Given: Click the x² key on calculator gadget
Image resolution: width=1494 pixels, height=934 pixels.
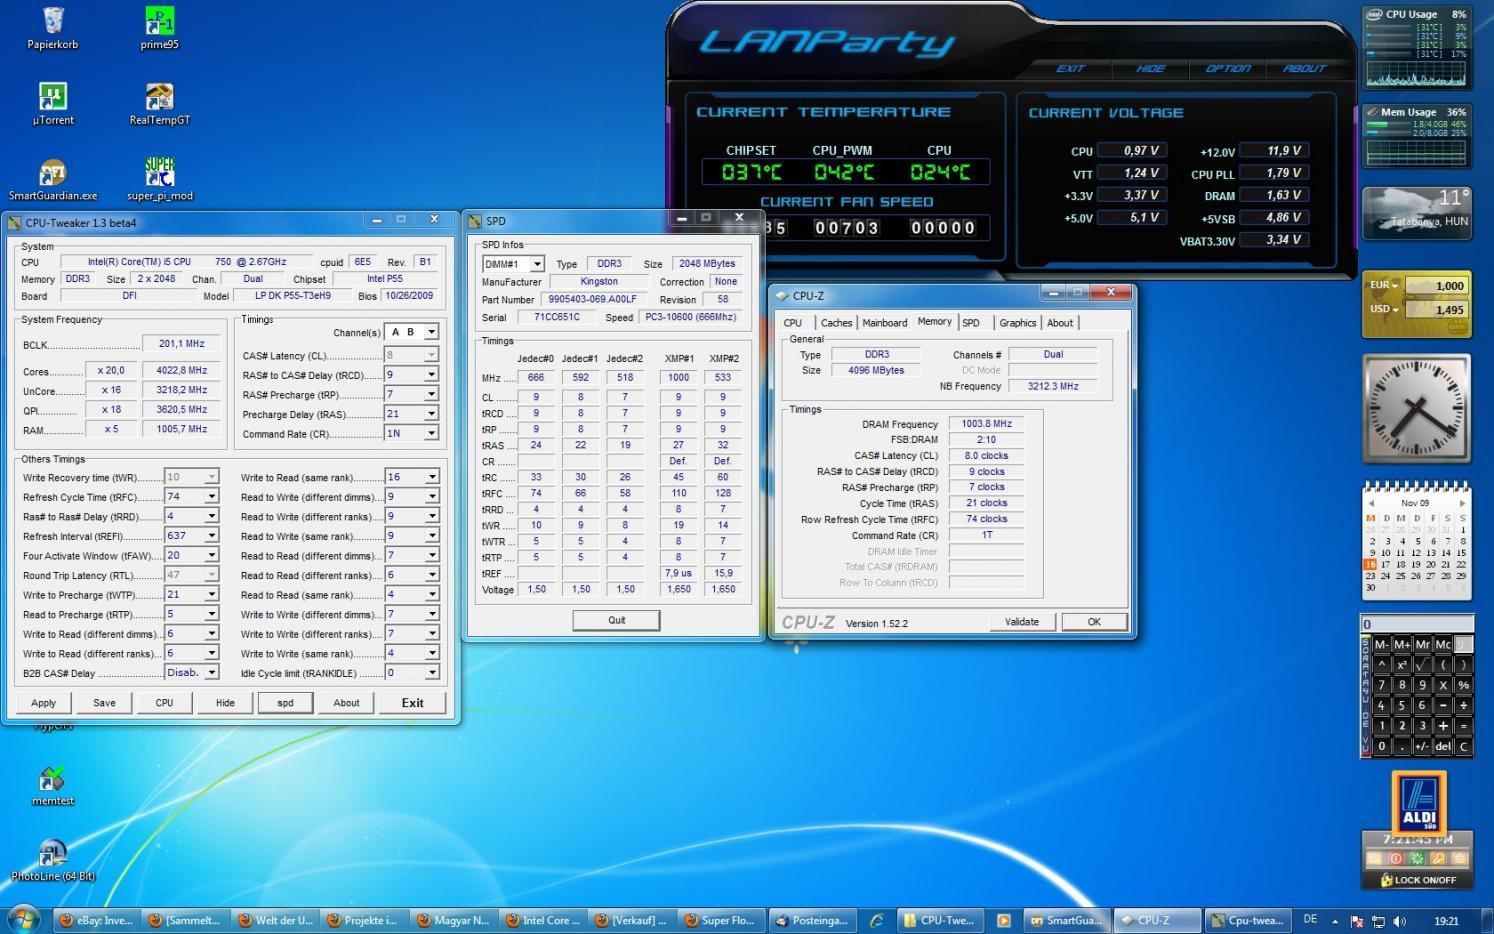Looking at the screenshot, I should [1402, 664].
